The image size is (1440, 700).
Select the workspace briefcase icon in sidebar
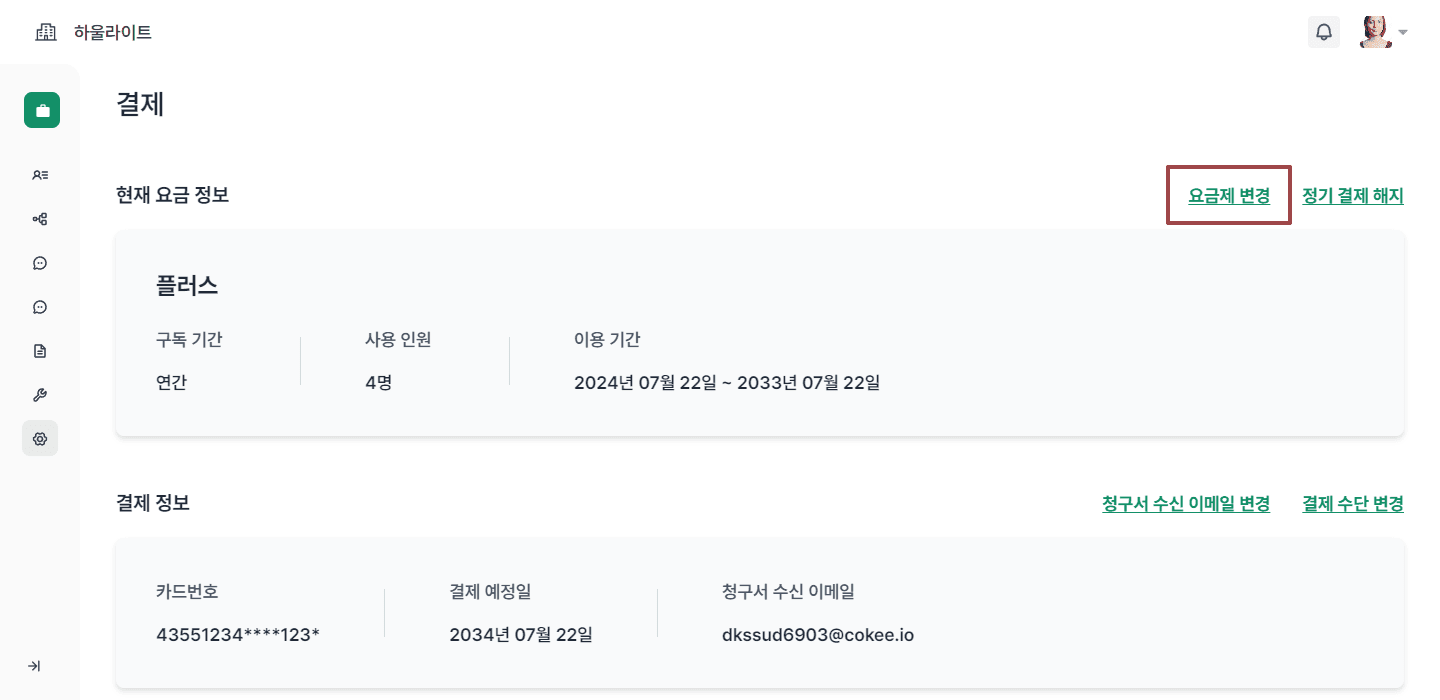pyautogui.click(x=41, y=109)
